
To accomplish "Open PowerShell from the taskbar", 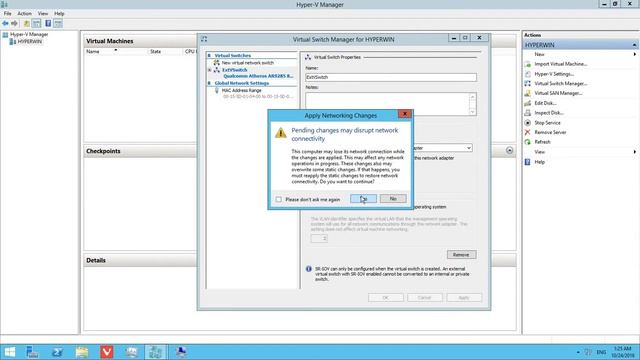I will pos(57,352).
